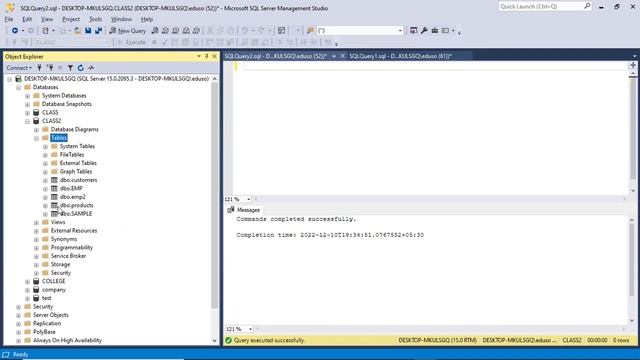640x360 pixels.
Task: Collapse the Tables folder node
Action: pos(36,138)
